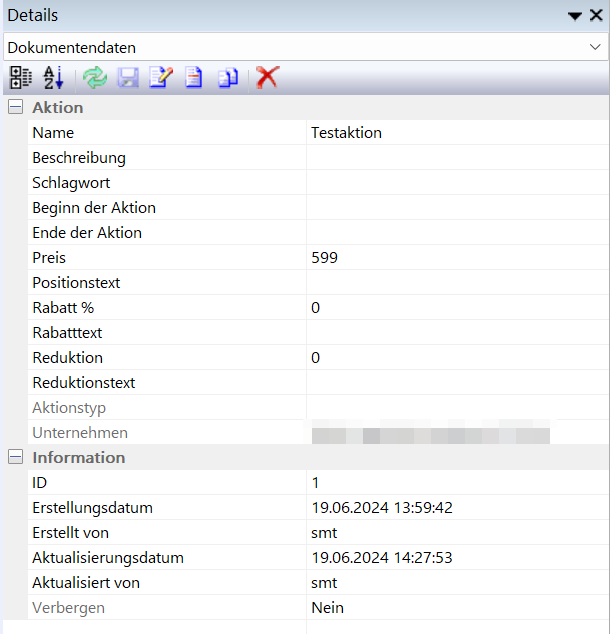Select the Reduktion value 0
The height and width of the screenshot is (634, 610).
click(x=315, y=358)
